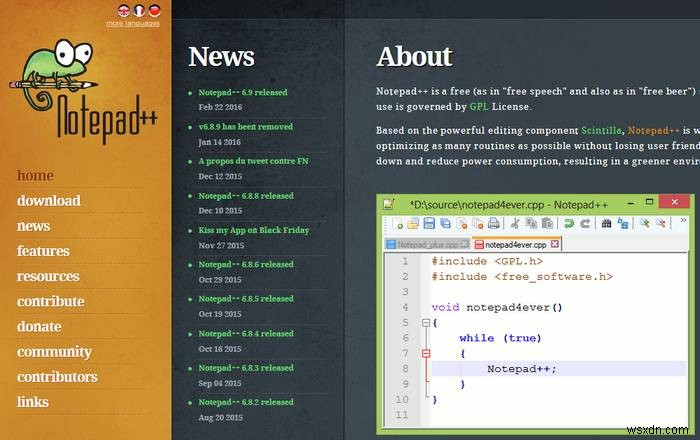The width and height of the screenshot is (700, 440).
Task: Click the New file icon in Notepad++ toolbar
Action: tap(397, 223)
